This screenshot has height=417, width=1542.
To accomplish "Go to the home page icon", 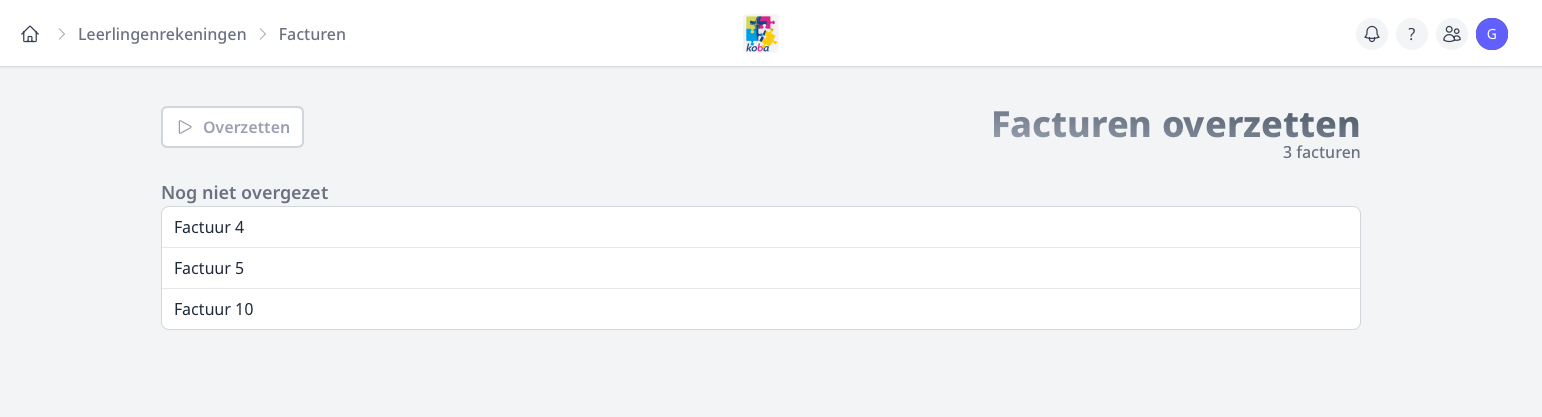I will pos(30,34).
